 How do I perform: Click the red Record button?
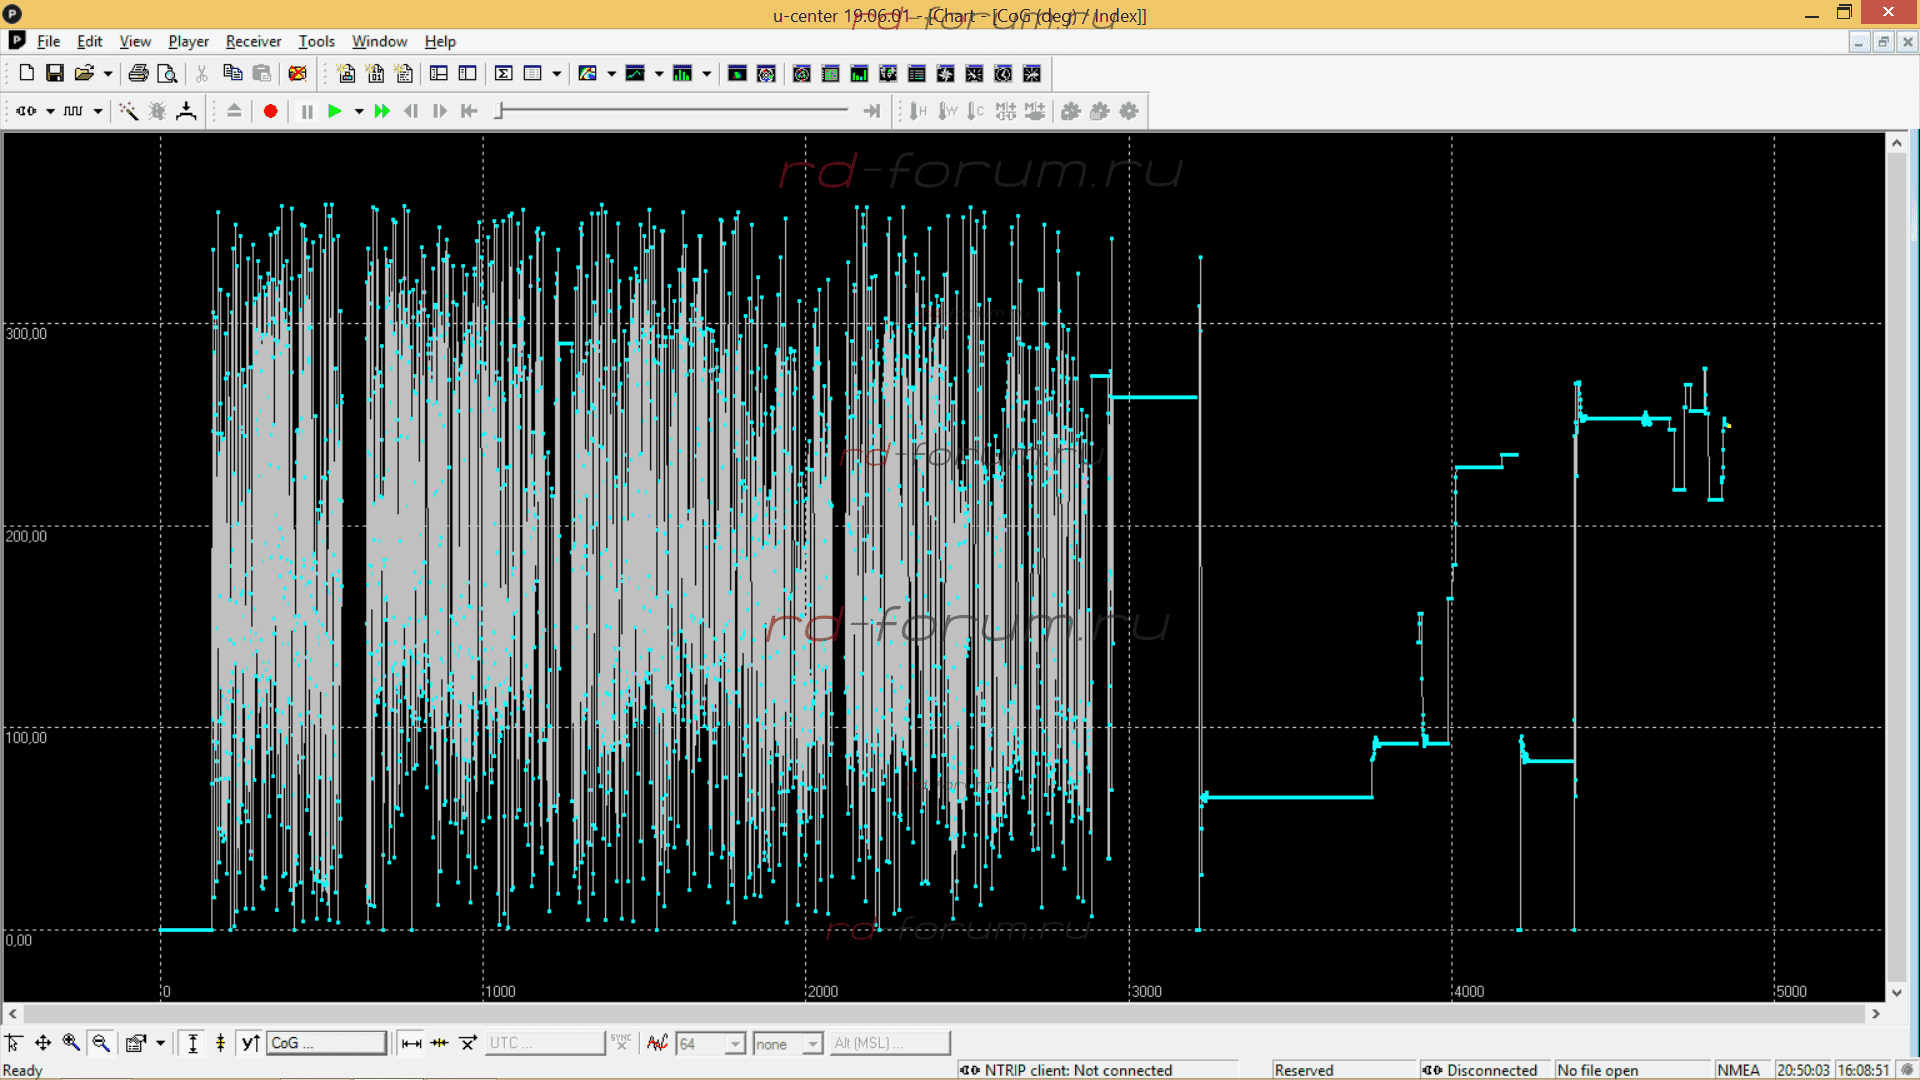click(270, 111)
